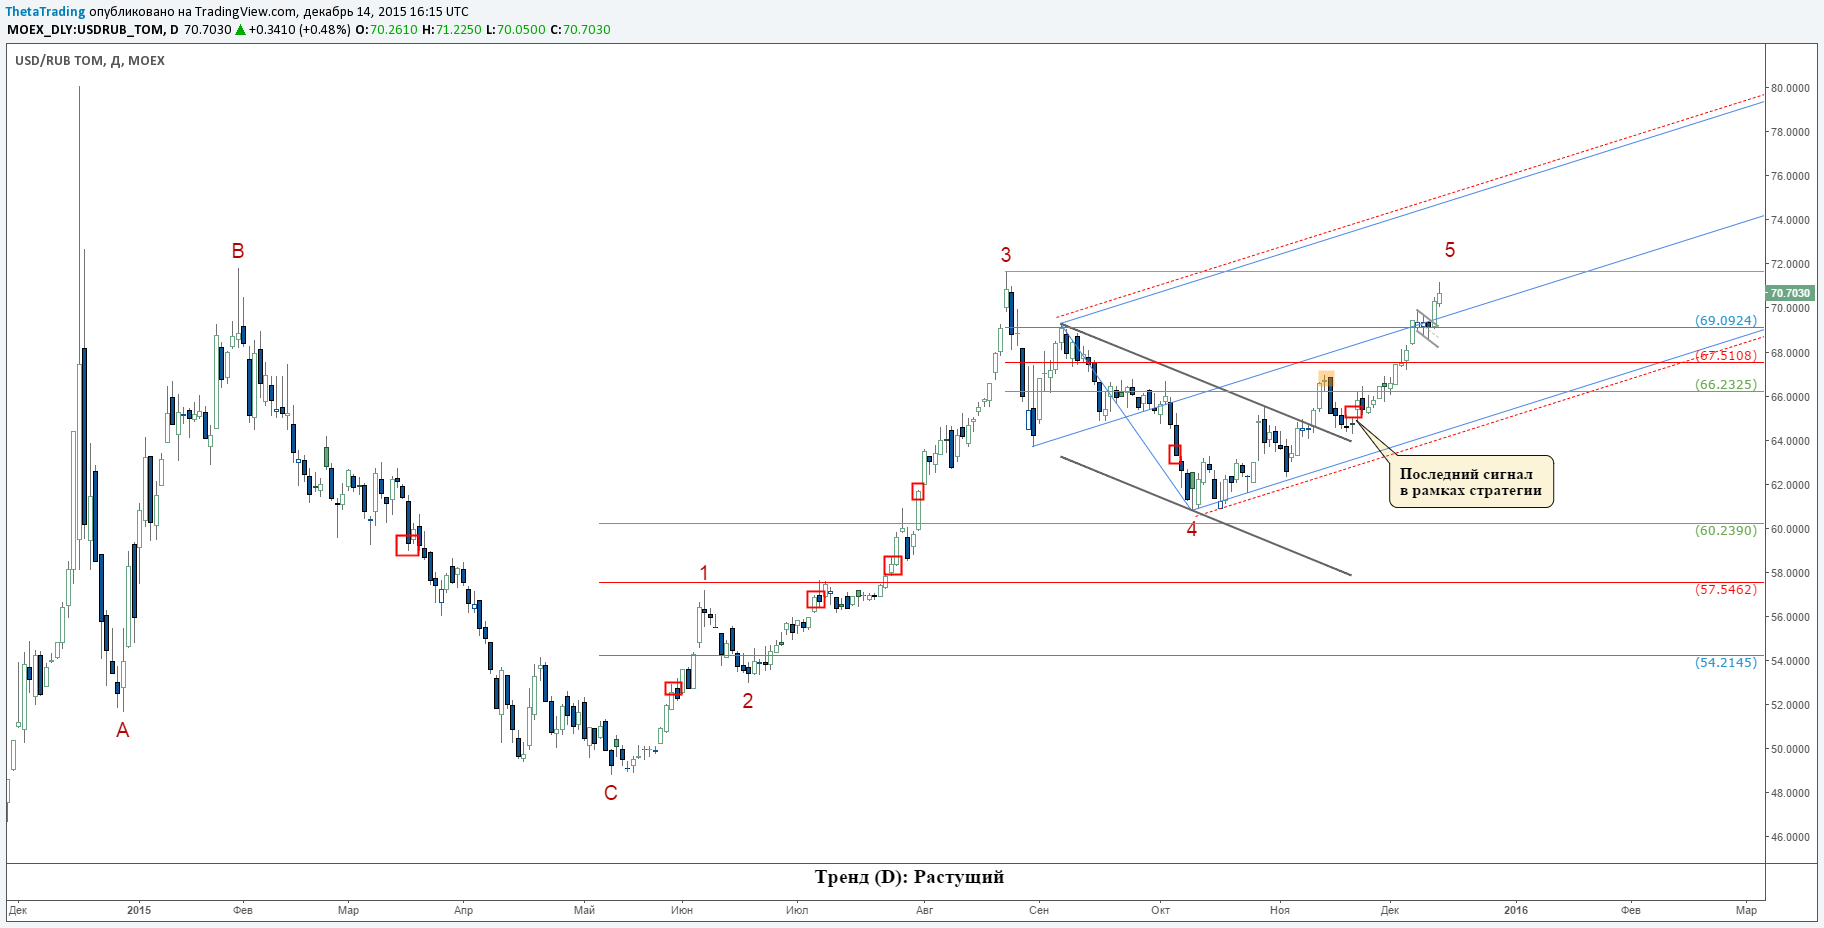Click the 2015 label on time axis
Viewport: 1824px width, 928px height.
coord(139,910)
